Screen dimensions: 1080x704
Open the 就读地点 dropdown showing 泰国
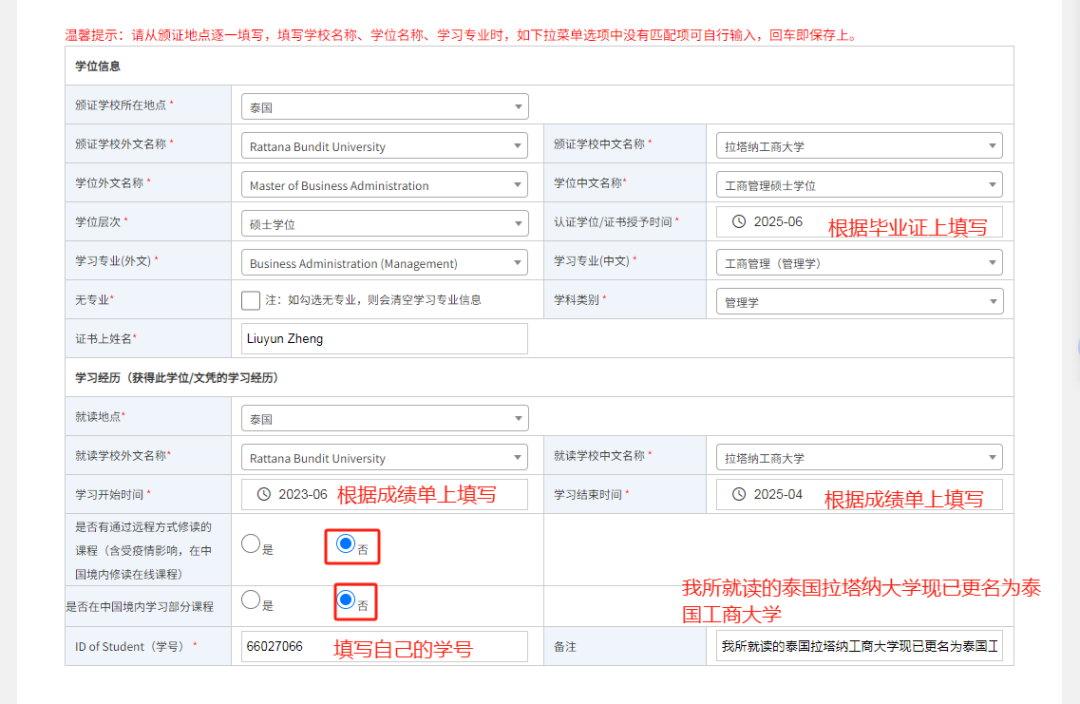(x=384, y=419)
